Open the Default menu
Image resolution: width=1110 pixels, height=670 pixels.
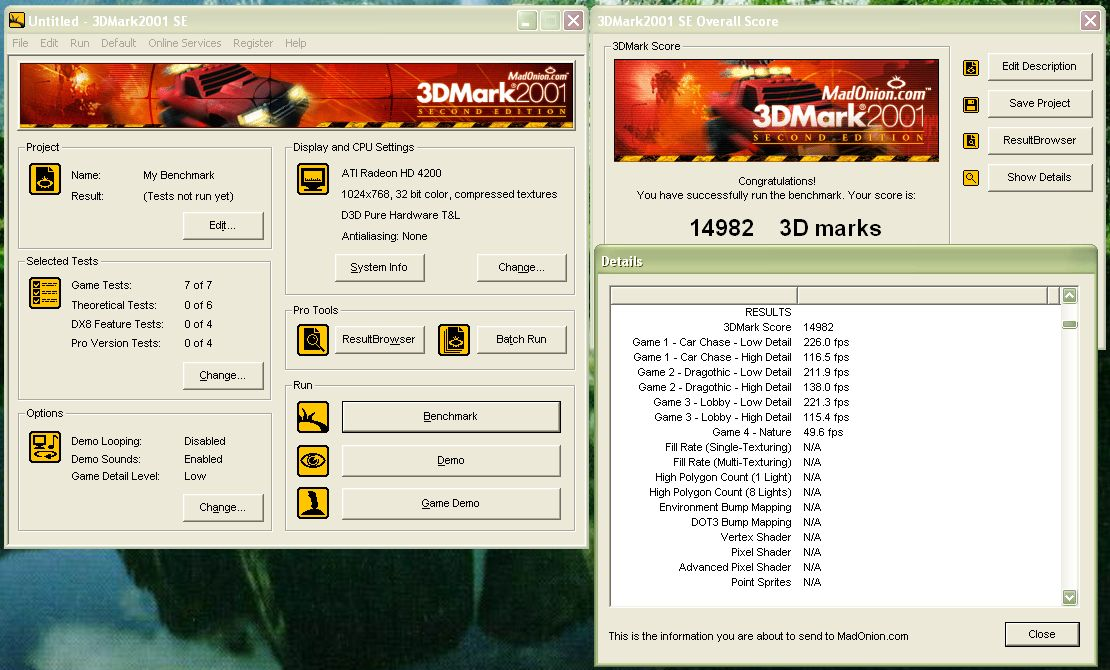(118, 43)
